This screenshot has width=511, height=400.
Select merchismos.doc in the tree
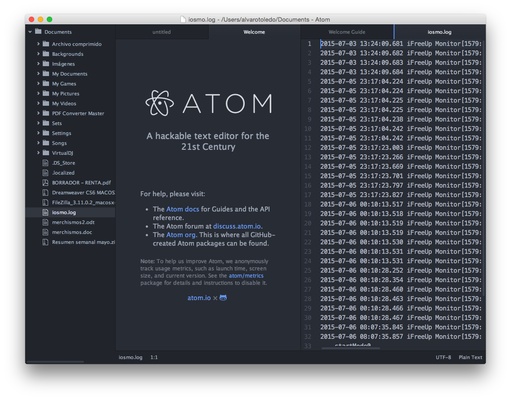[72, 232]
